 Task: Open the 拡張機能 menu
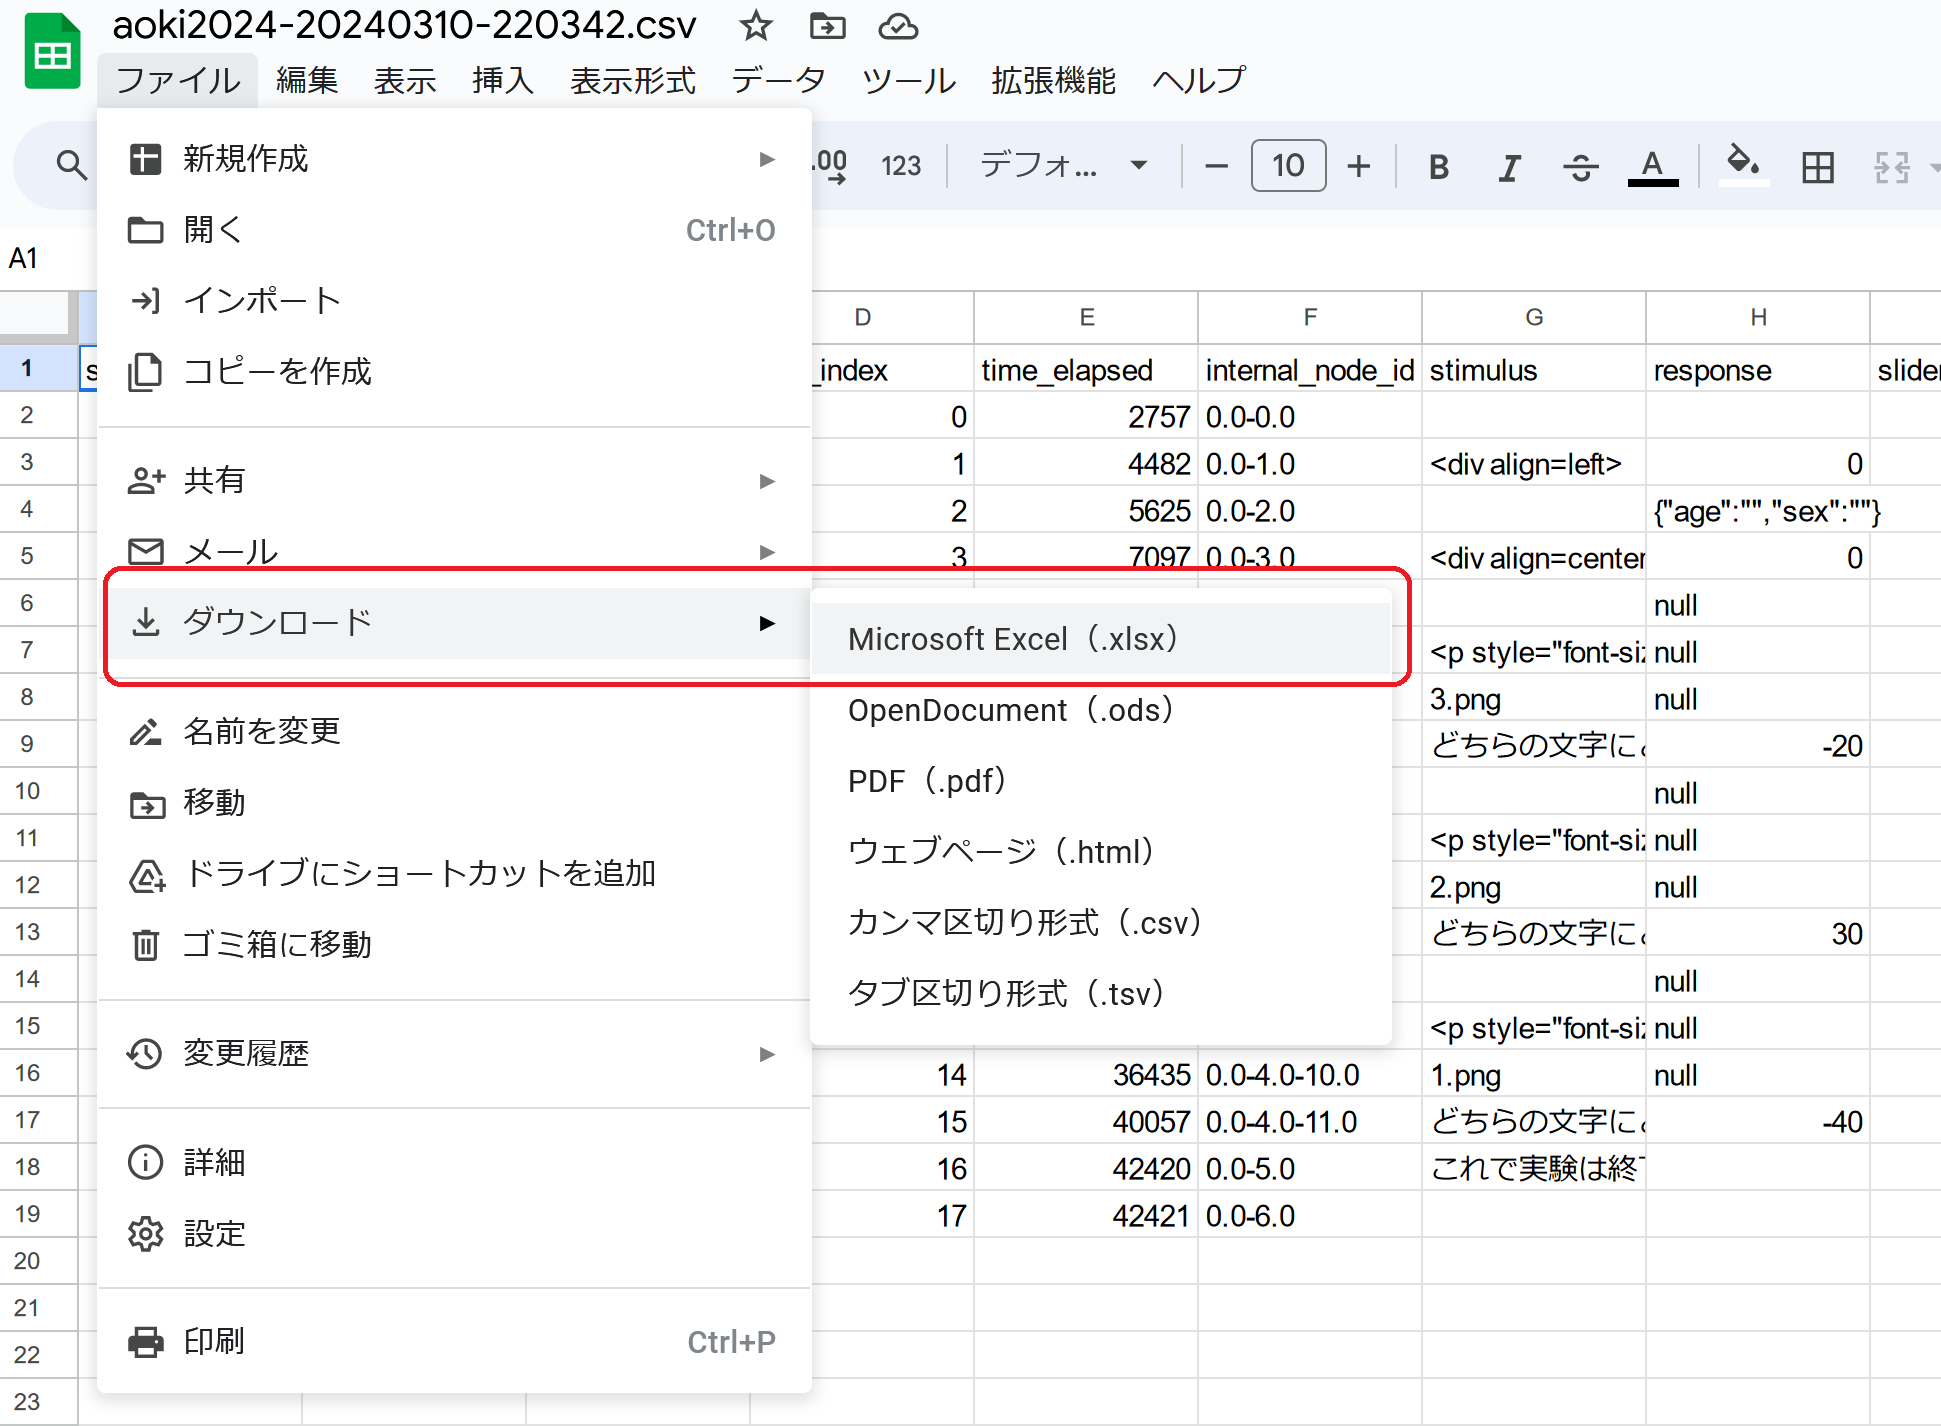pos(1052,81)
